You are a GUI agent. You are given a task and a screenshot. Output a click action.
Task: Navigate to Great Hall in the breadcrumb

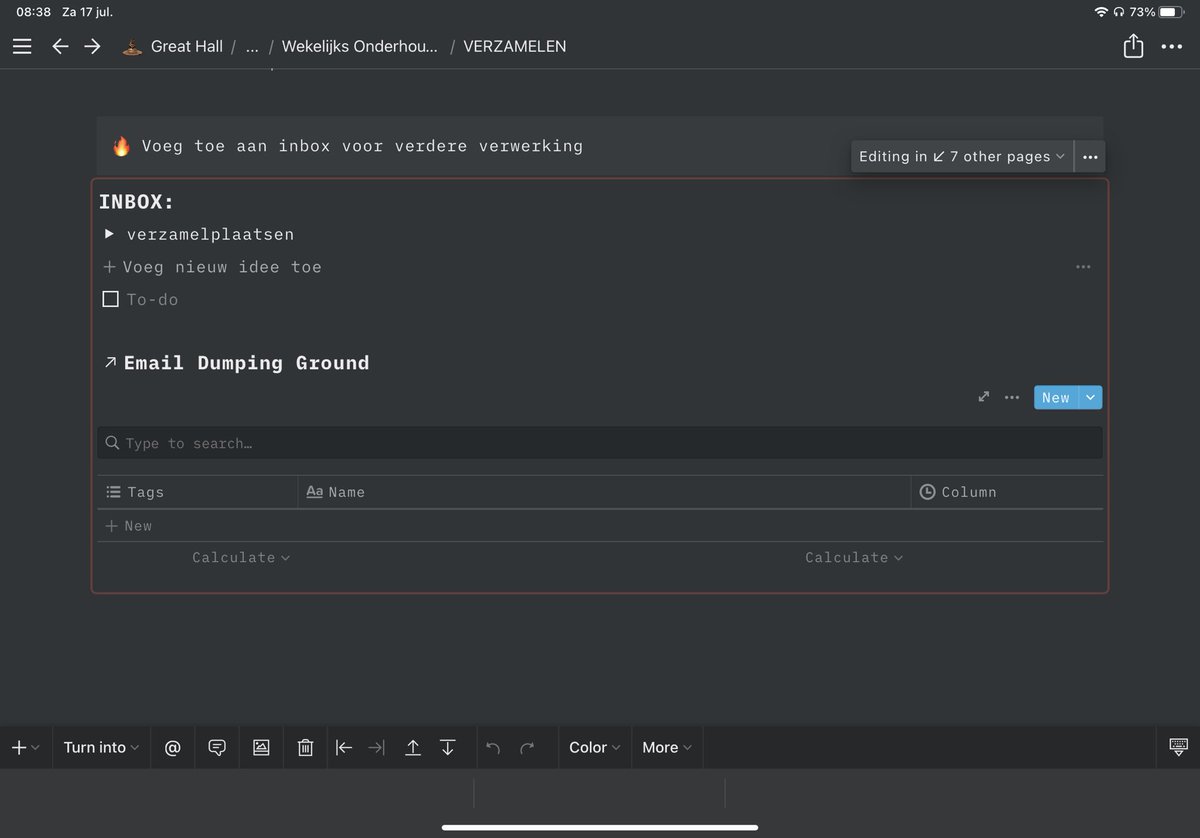tap(186, 46)
